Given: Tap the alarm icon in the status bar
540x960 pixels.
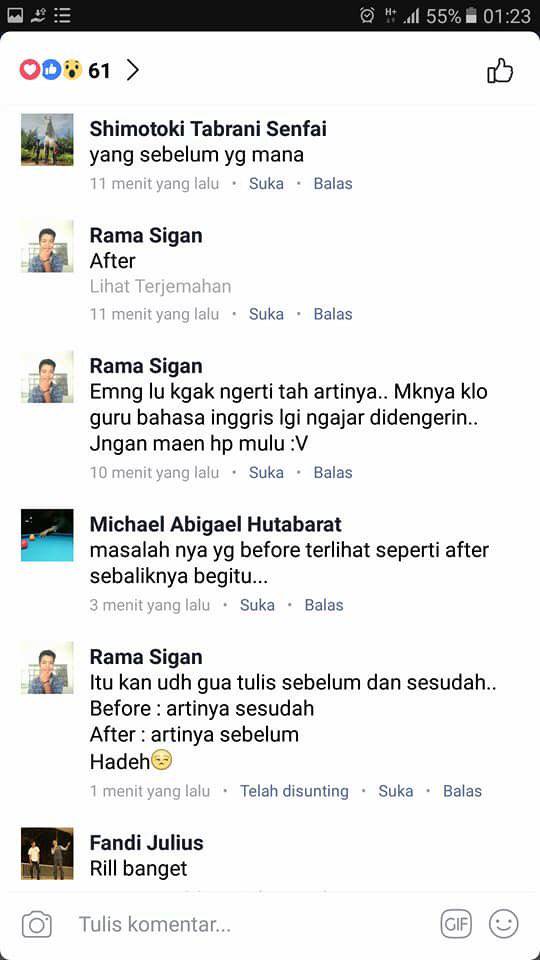Looking at the screenshot, I should pos(367,15).
